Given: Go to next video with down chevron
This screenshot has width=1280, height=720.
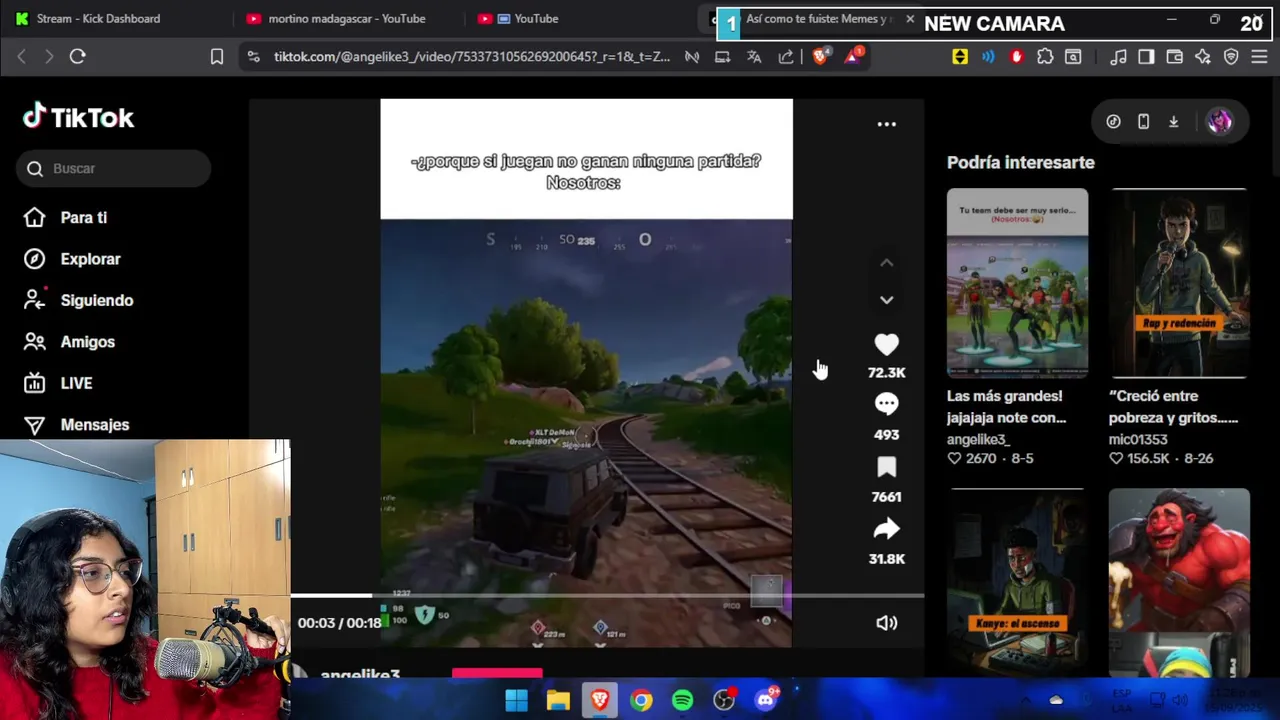Looking at the screenshot, I should (886, 299).
